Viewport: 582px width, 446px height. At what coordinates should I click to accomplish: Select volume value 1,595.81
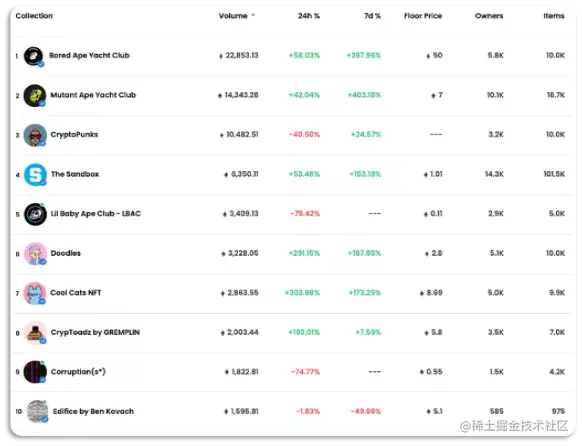[245, 411]
